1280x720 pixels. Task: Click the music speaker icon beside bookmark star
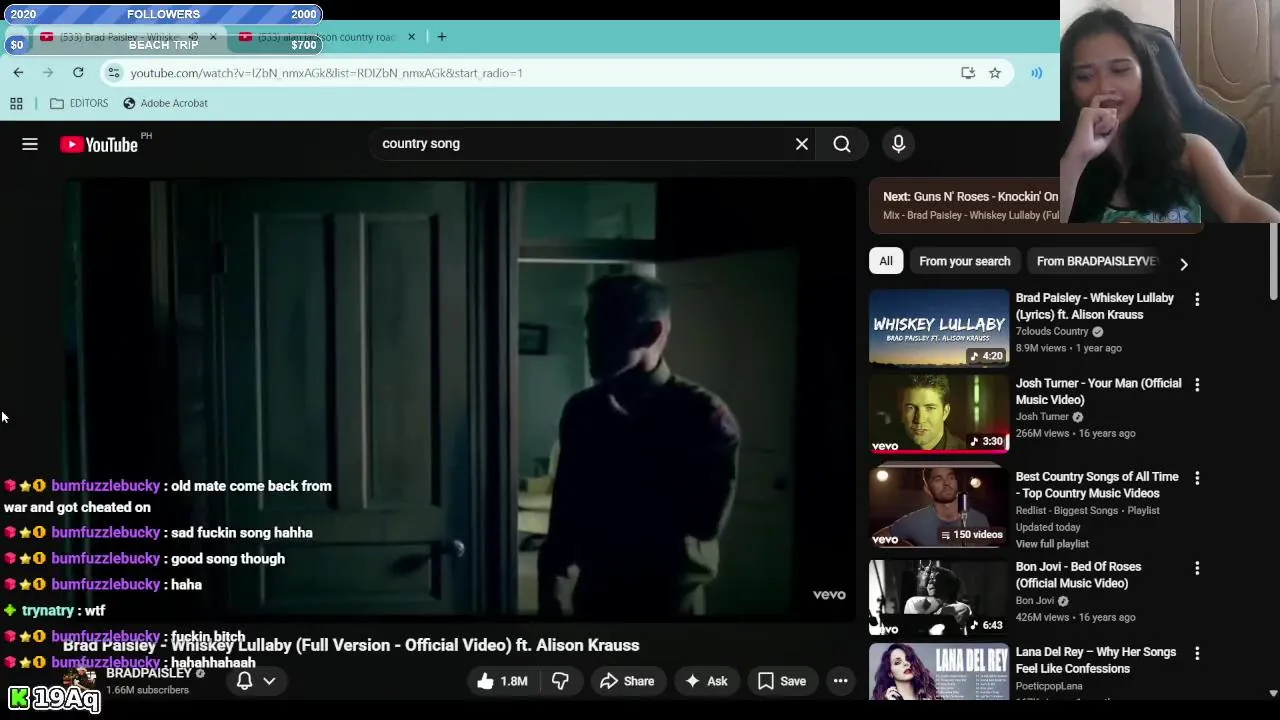1037,73
